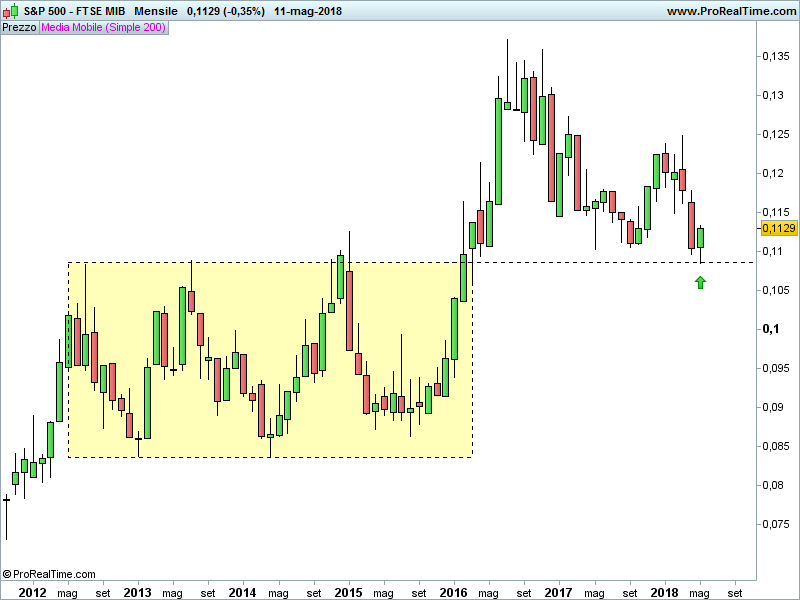Click the © ProRealTime.com copyright text
The width and height of the screenshot is (800, 600).
[x=49, y=574]
